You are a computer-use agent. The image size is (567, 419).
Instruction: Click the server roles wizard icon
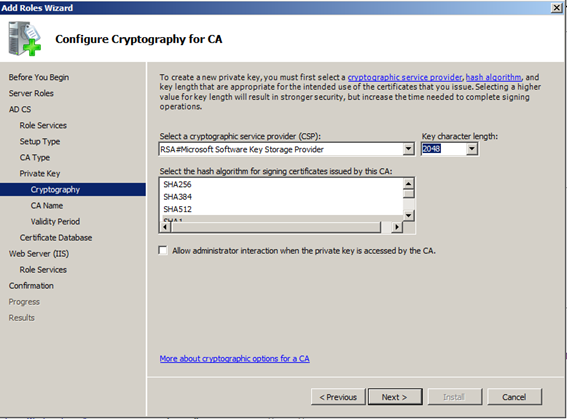point(25,39)
